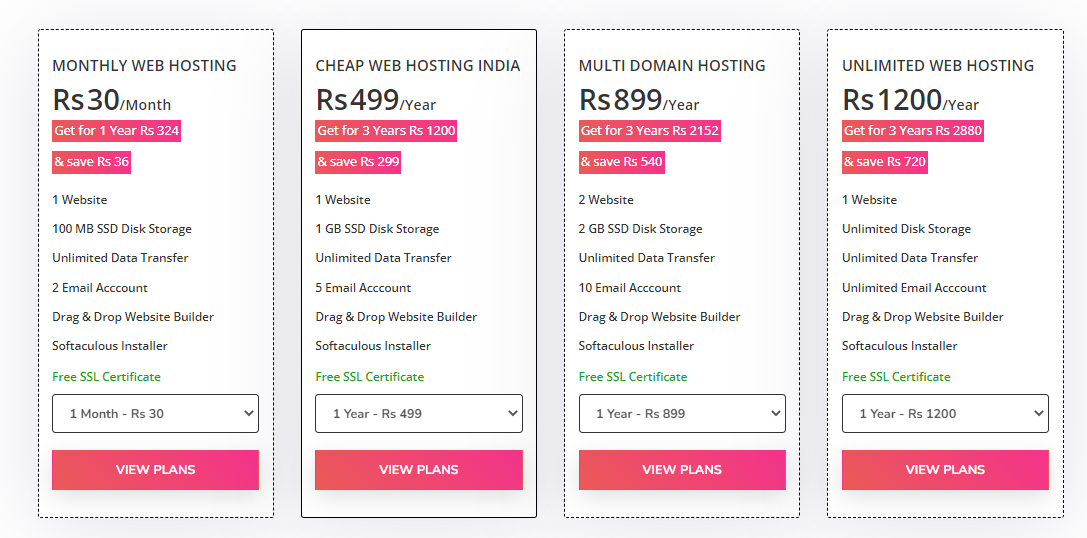This screenshot has width=1087, height=538.
Task: Click the 'Get for 1 Year Rs 324' badge
Action: point(117,131)
